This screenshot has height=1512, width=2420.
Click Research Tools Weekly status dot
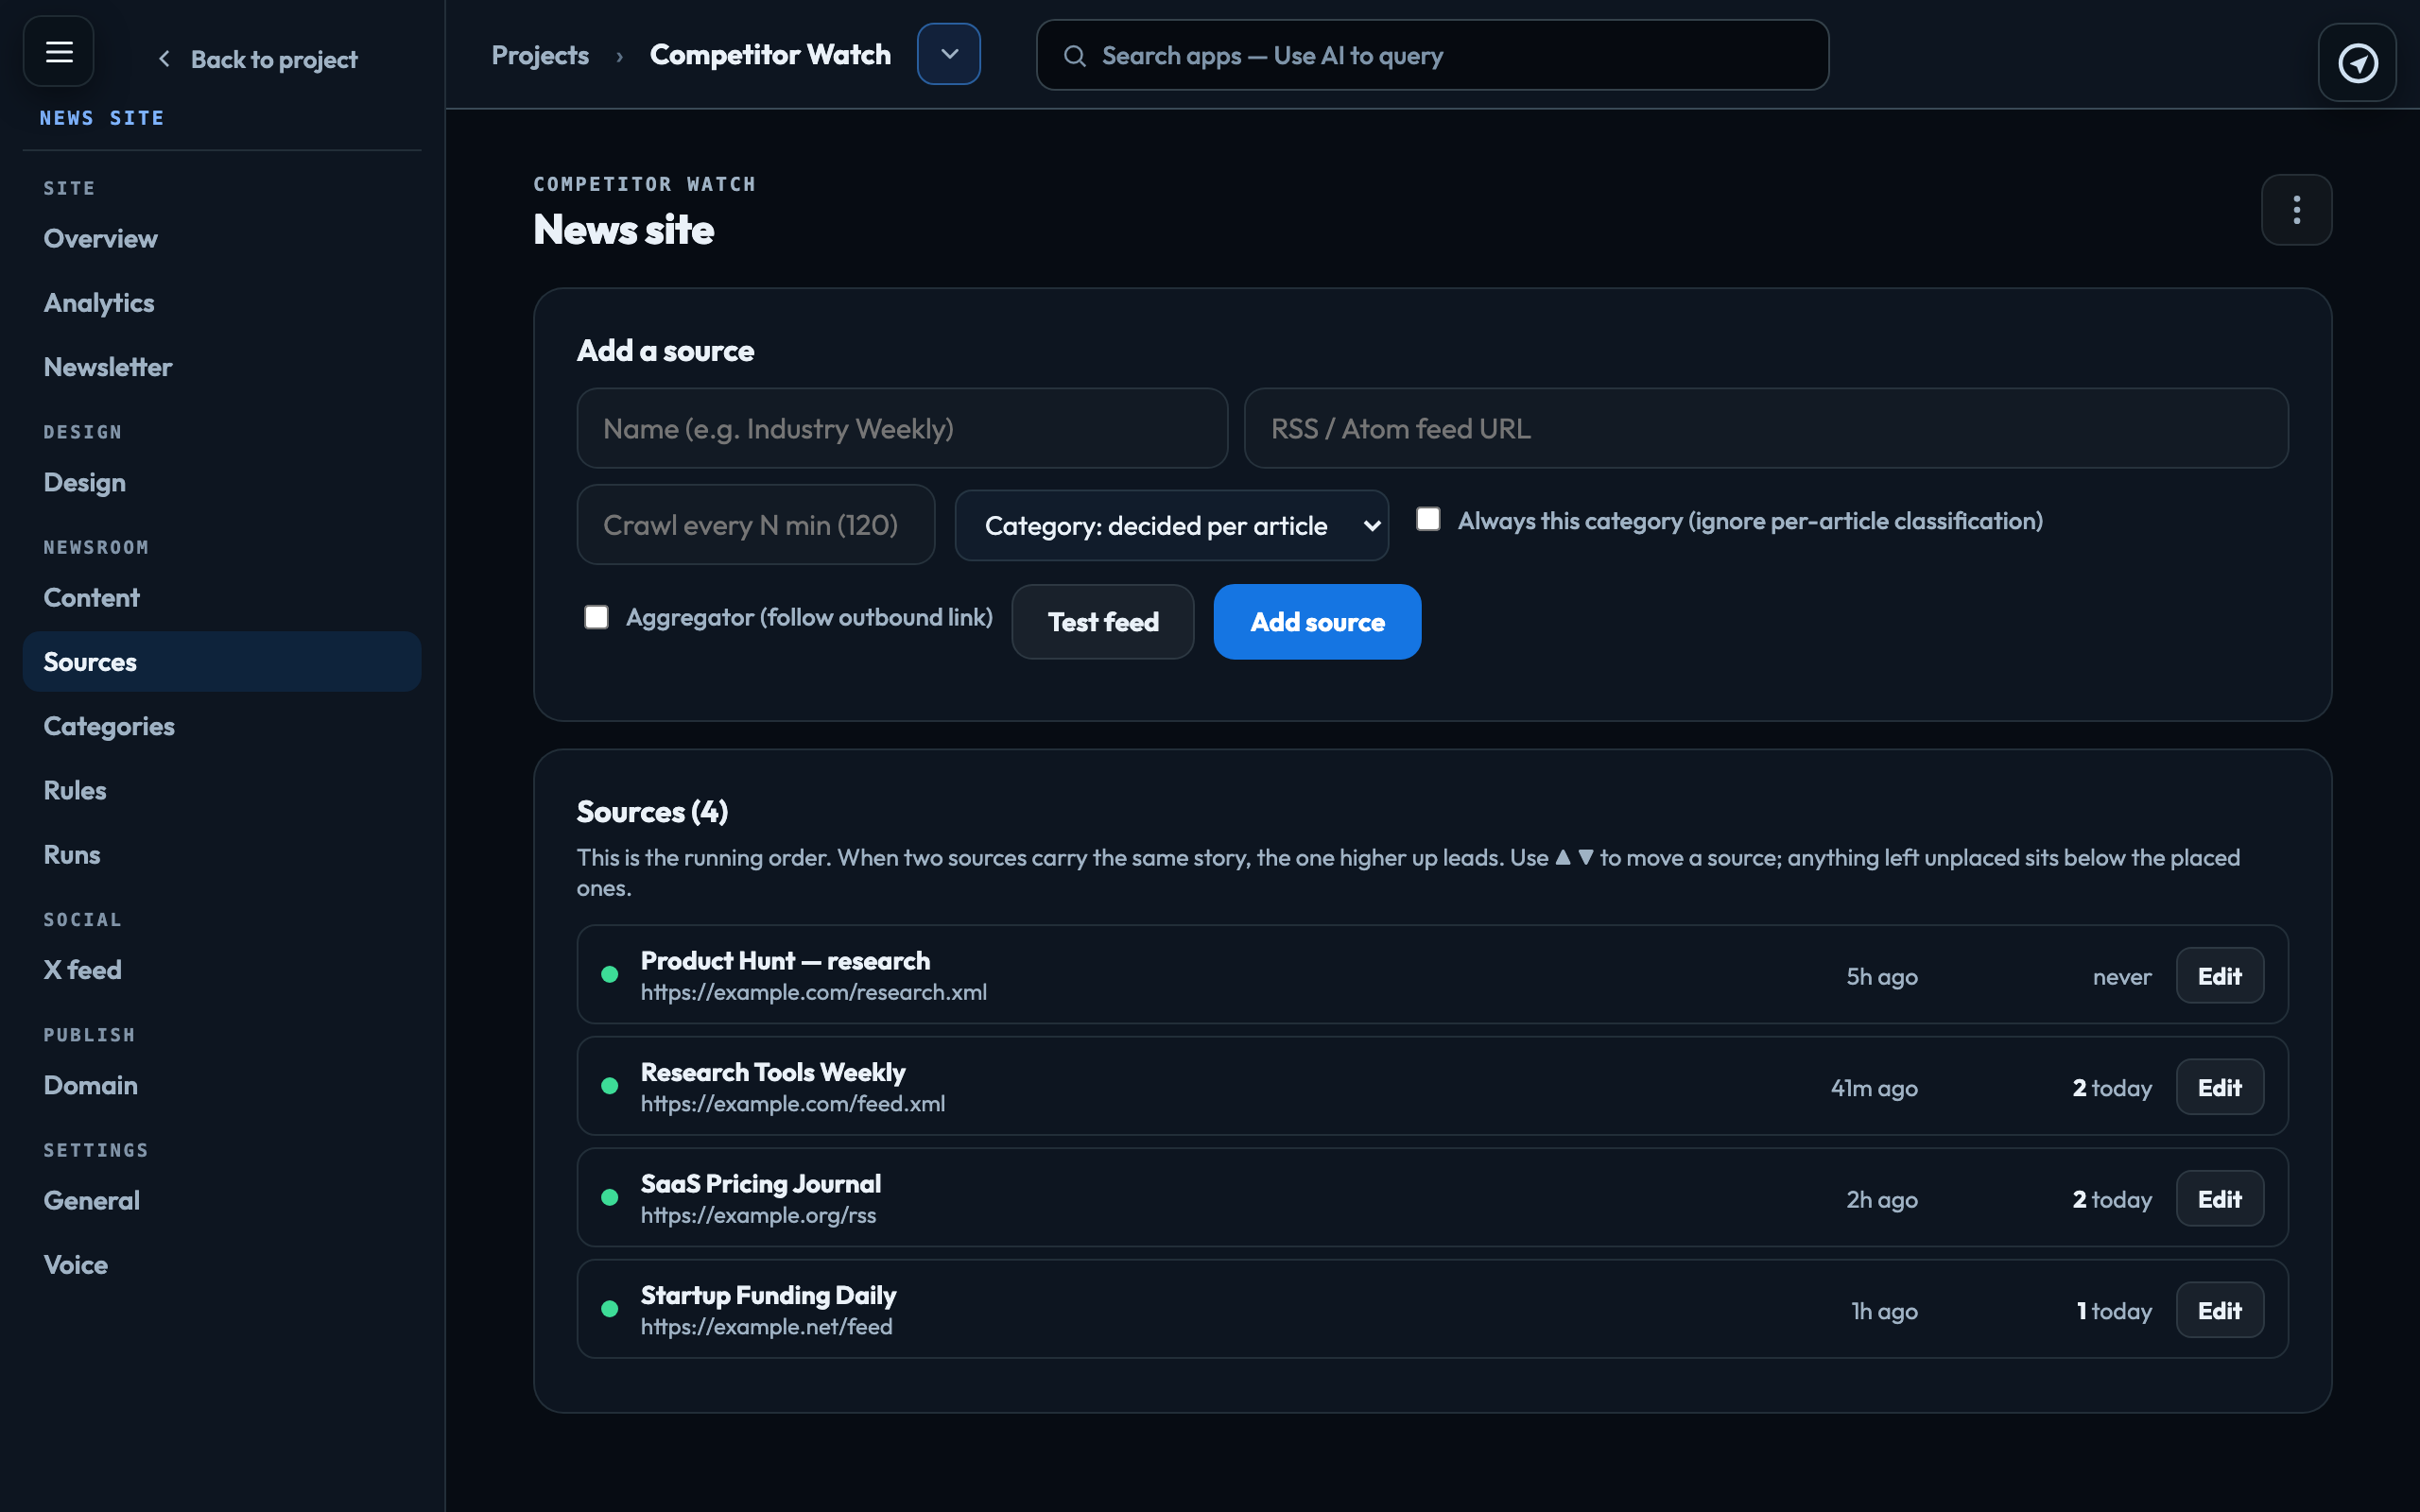pyautogui.click(x=609, y=1086)
